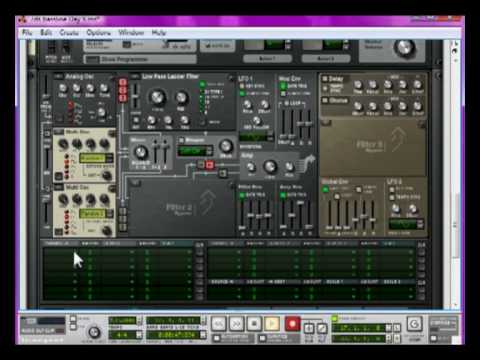The width and height of the screenshot is (480, 360).
Task: Open the lower Multi Osc type selector
Action: click(x=59, y=187)
